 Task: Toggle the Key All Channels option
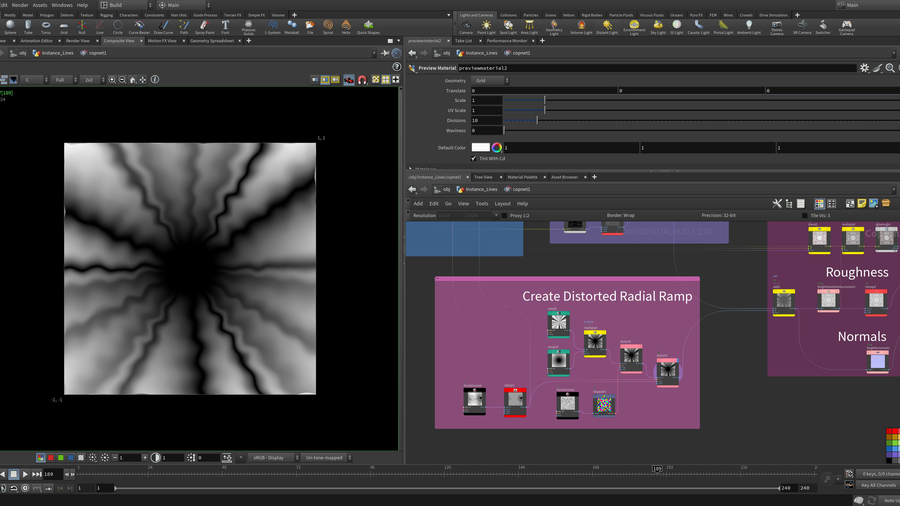tap(878, 485)
